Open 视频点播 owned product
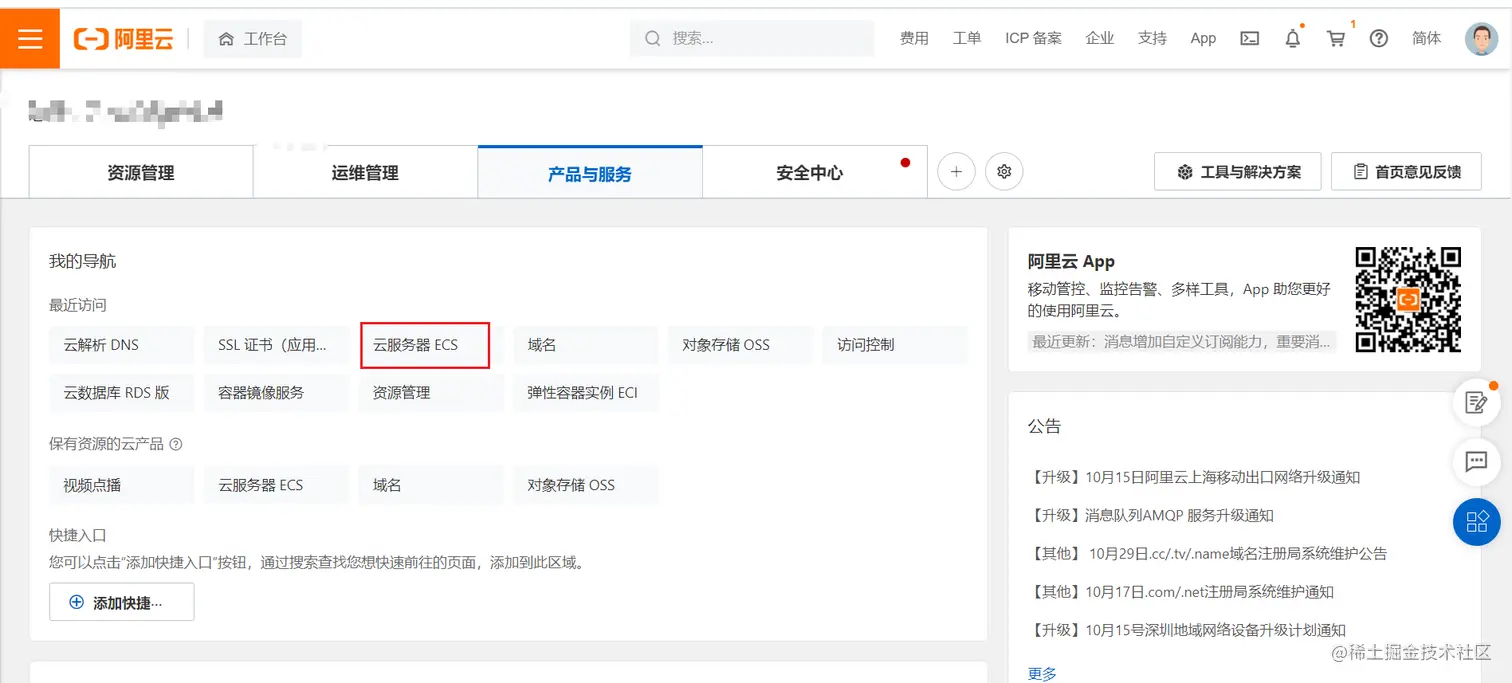The width and height of the screenshot is (1512, 683). point(122,485)
